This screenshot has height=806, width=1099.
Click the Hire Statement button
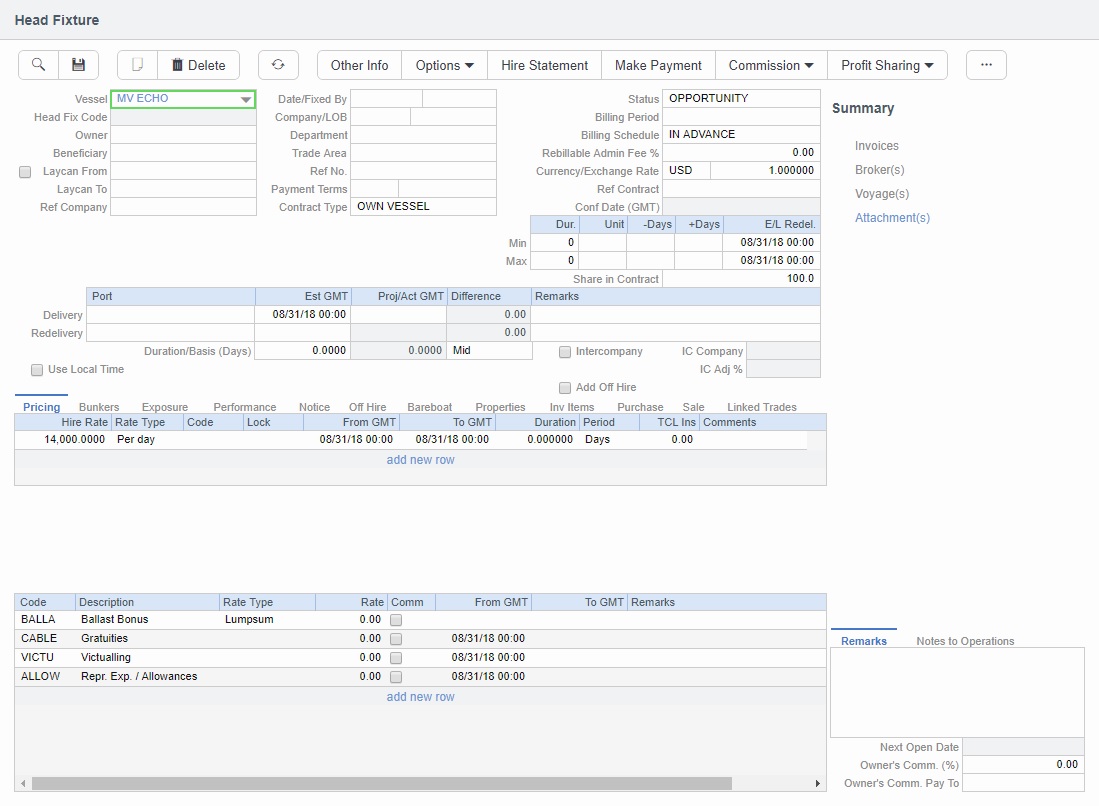point(544,65)
